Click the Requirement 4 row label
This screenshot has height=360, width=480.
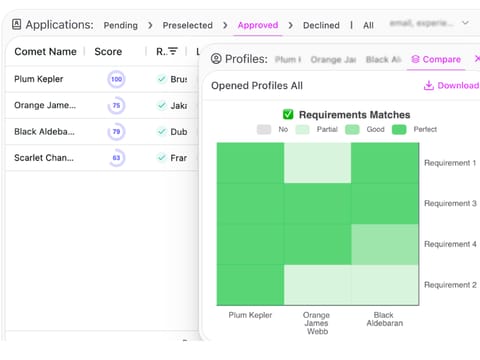point(450,244)
